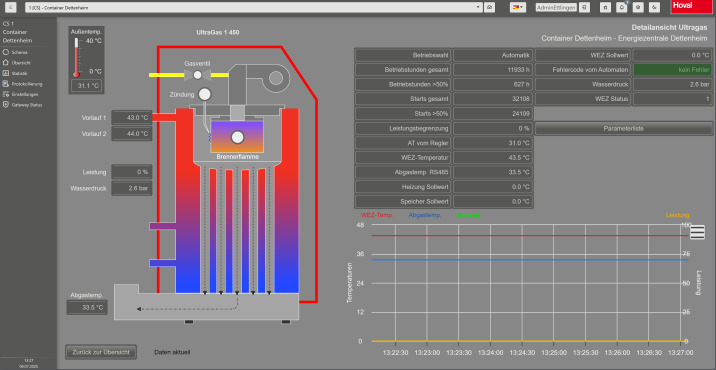Click the WEZ Status value 1
The image size is (716, 370).
pyautogui.click(x=672, y=99)
